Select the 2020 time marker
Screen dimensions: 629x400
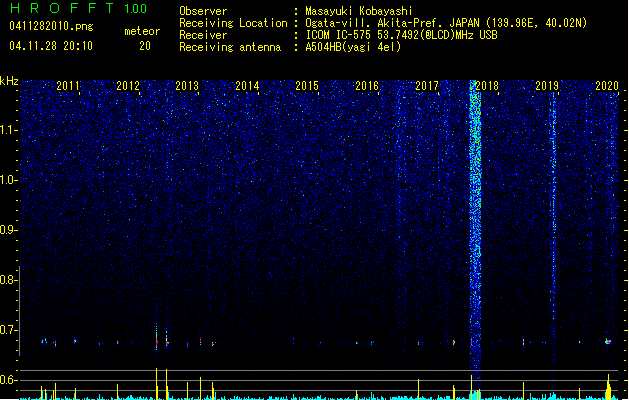[607, 86]
